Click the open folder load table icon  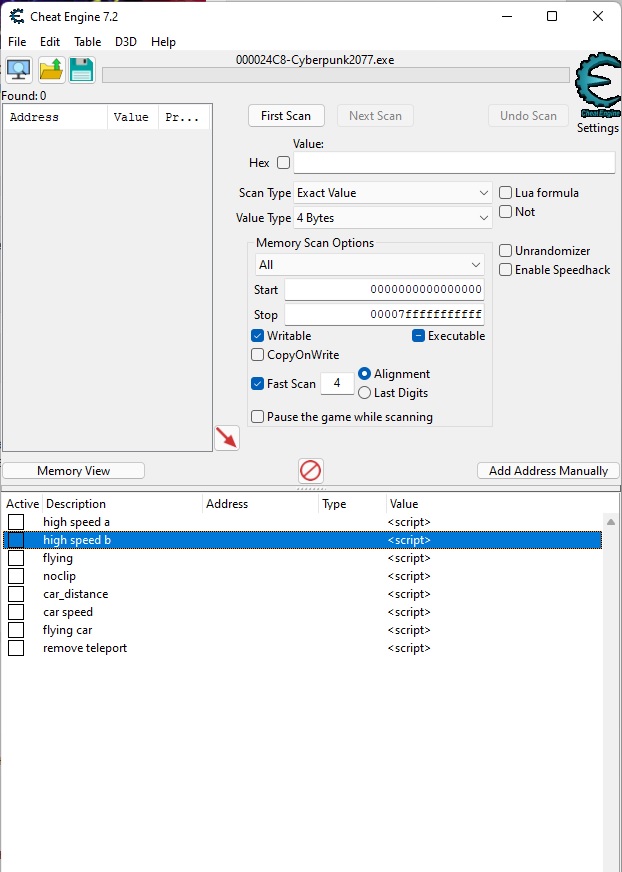(x=51, y=70)
